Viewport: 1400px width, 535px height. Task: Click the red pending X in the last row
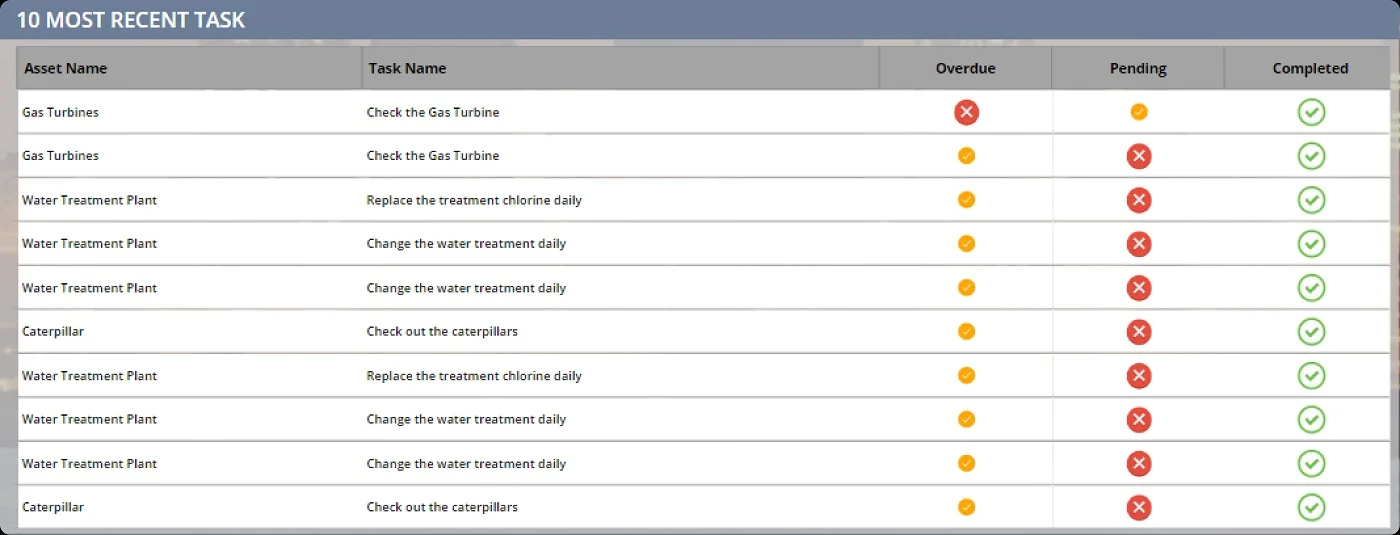click(1138, 507)
